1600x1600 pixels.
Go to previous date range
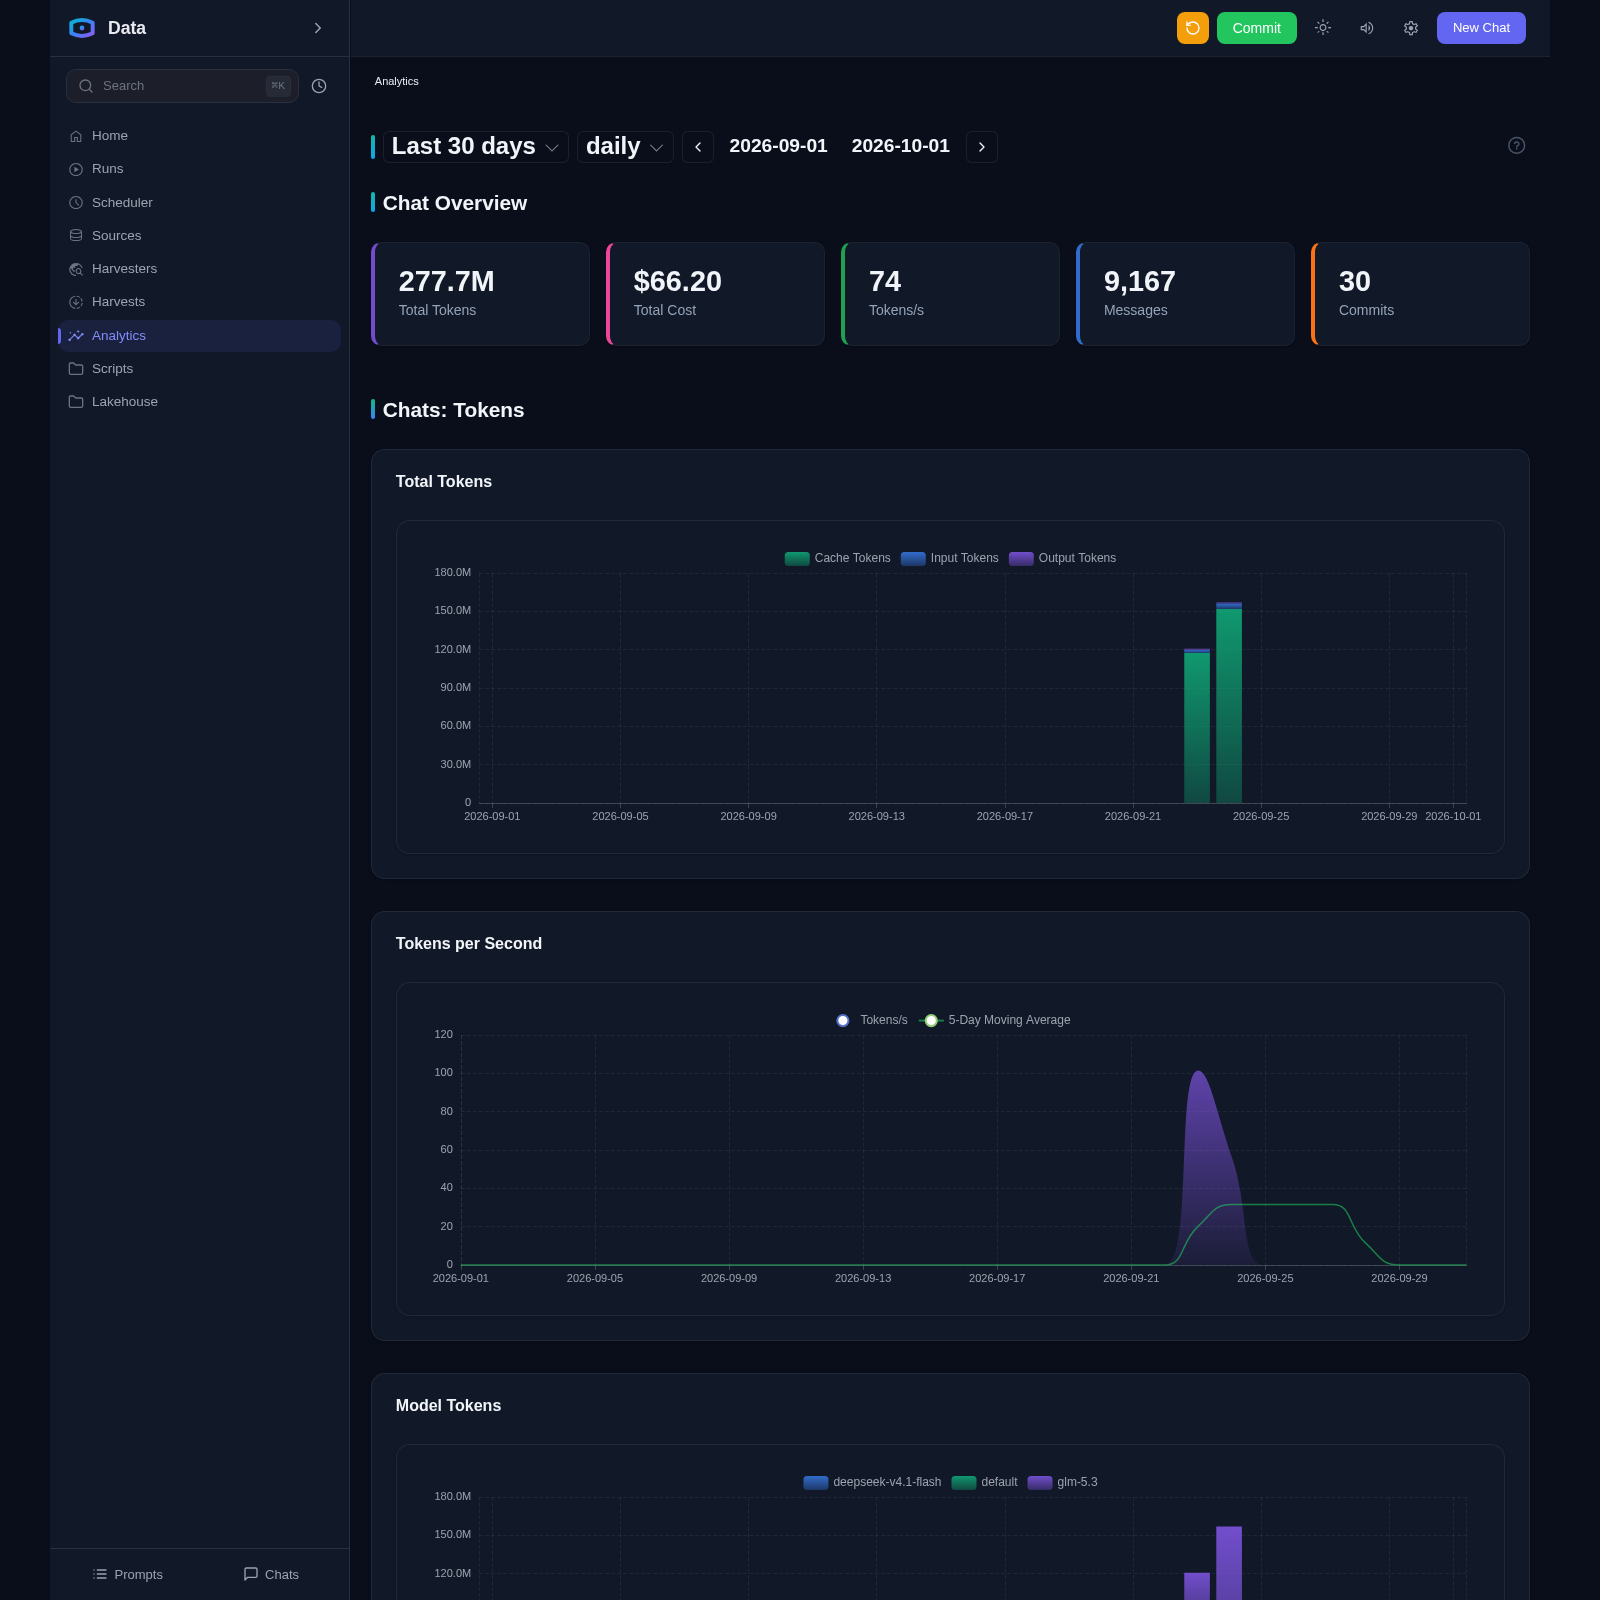pyautogui.click(x=698, y=147)
